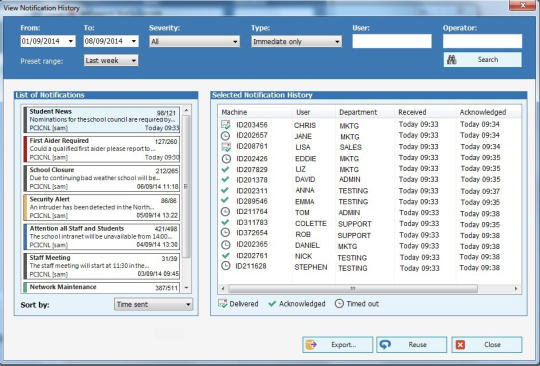Click the Close button at the bottom
The image size is (540, 366).
(487, 345)
